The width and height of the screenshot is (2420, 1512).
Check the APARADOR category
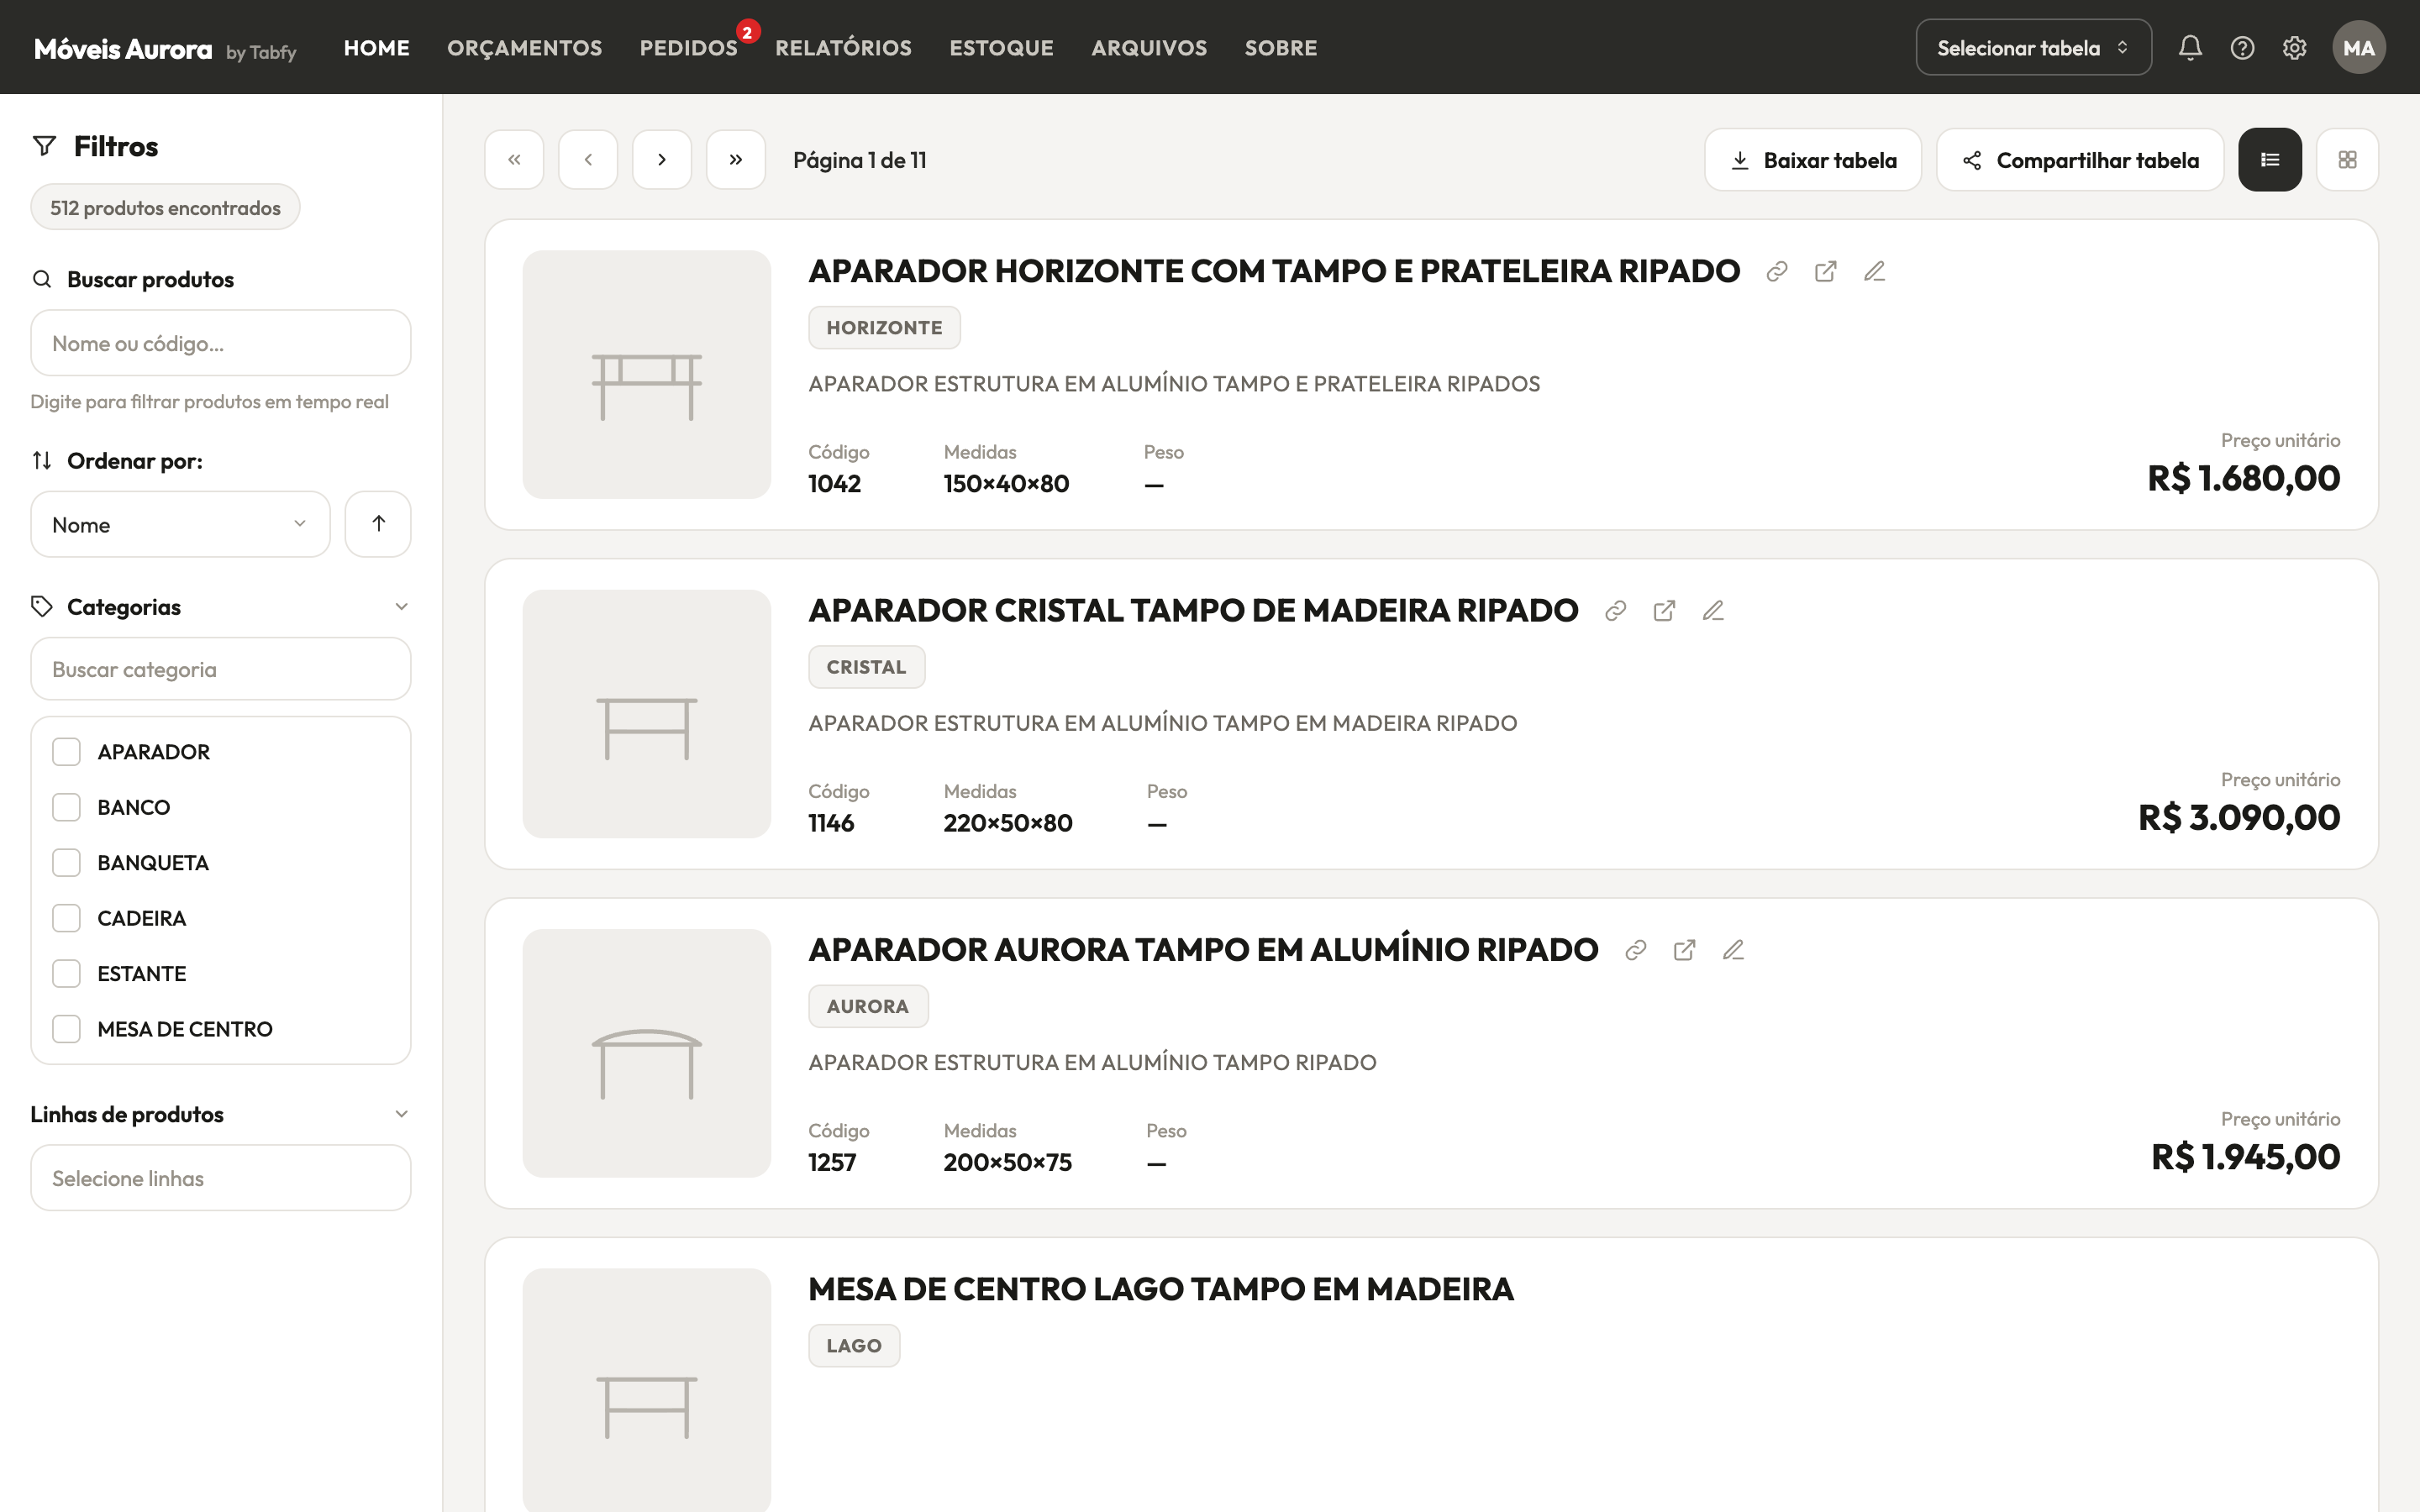coord(66,751)
